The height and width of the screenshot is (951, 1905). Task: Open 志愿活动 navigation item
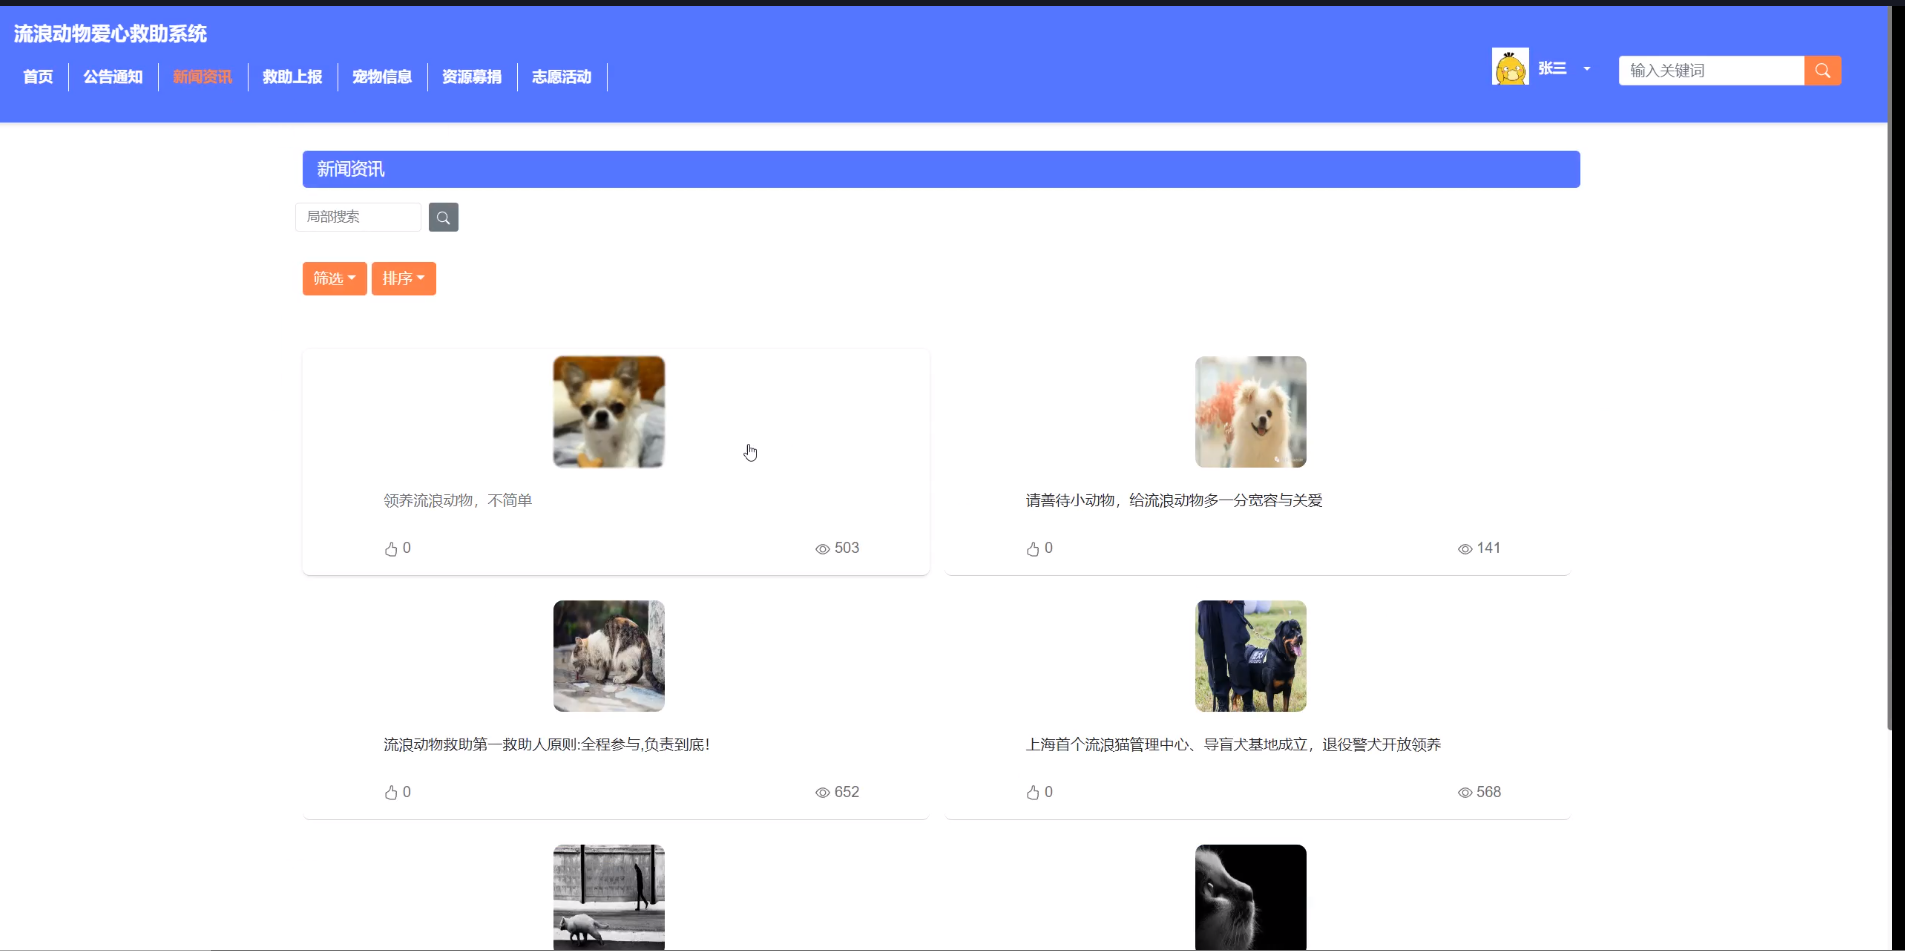[562, 77]
